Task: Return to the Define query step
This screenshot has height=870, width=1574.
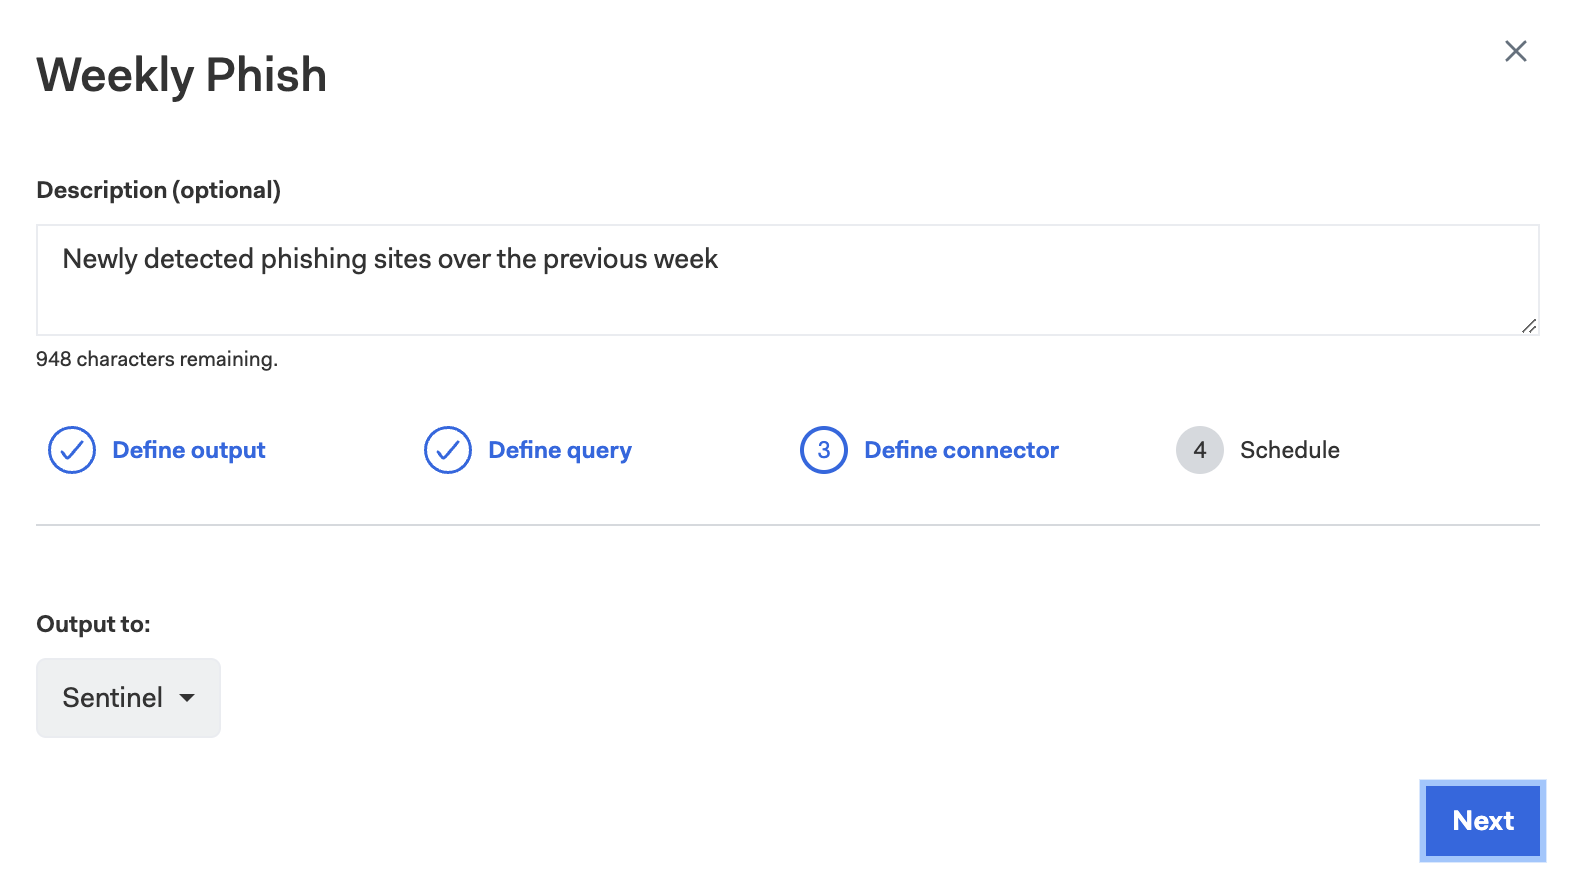Action: (x=560, y=450)
